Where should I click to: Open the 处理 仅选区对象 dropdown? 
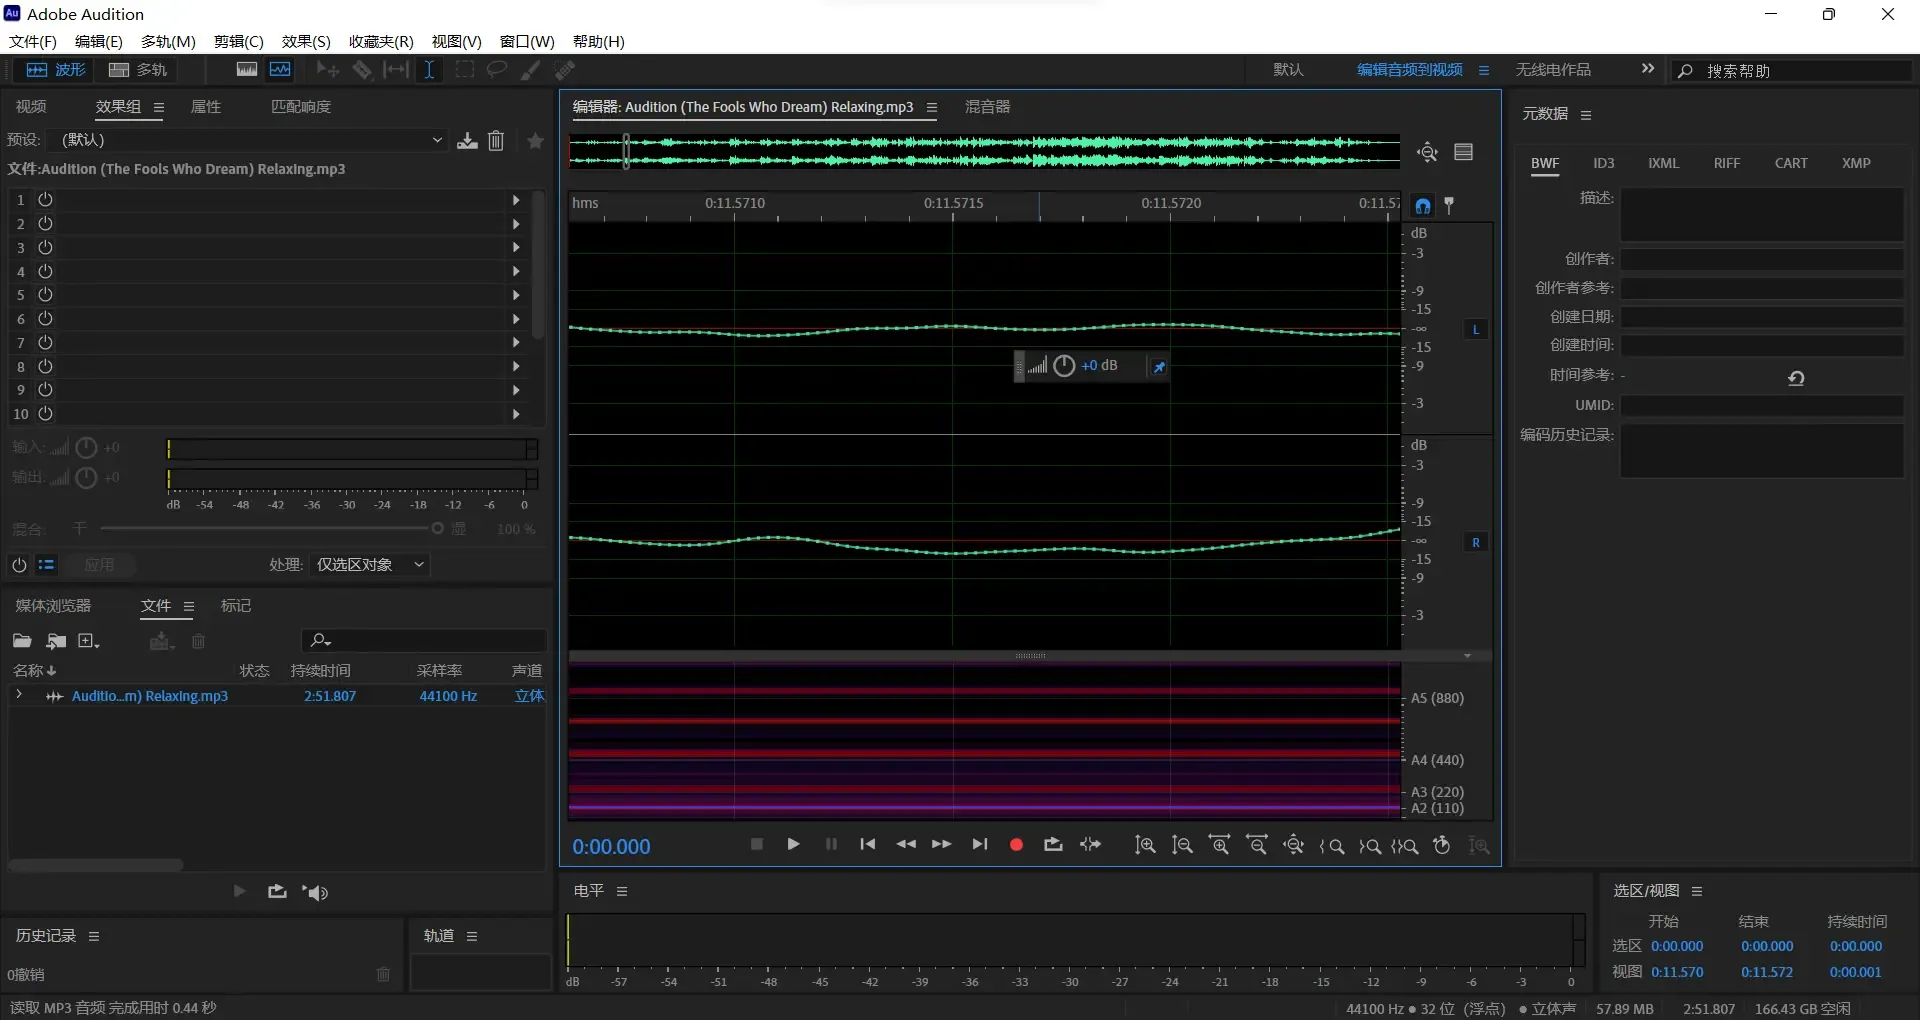click(x=369, y=565)
